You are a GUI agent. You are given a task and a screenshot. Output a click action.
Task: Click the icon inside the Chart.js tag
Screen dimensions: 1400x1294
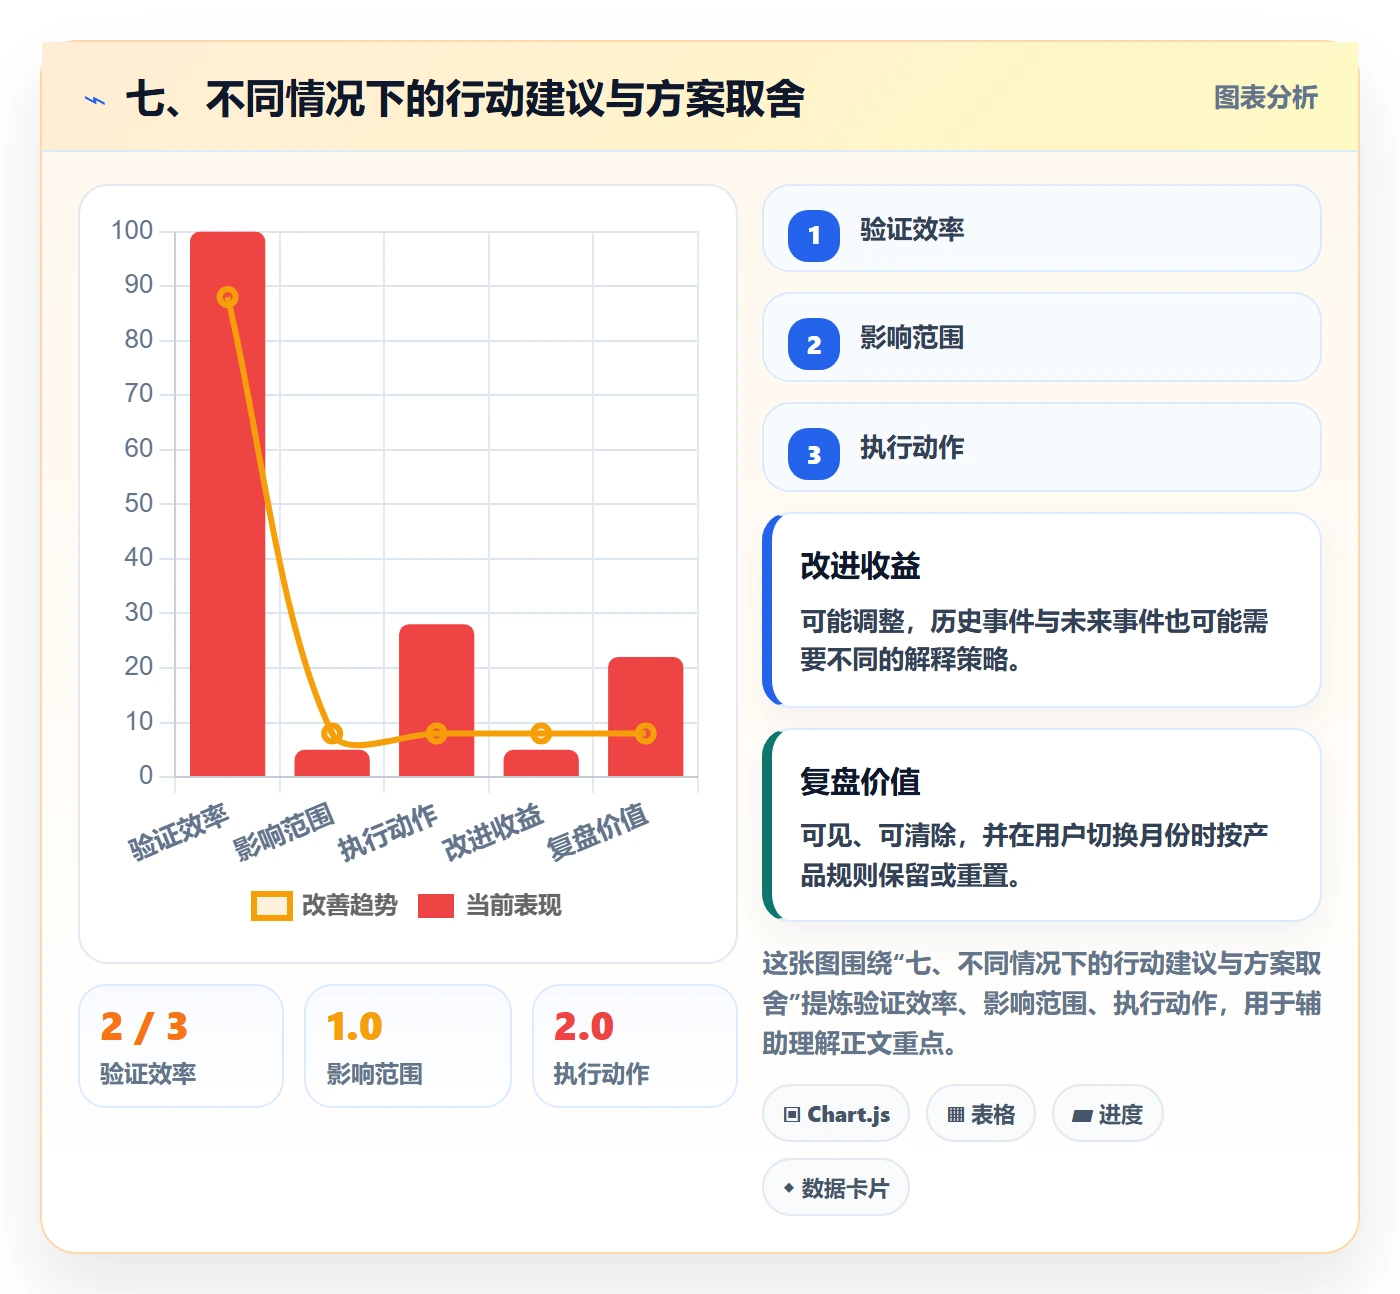pos(792,1114)
